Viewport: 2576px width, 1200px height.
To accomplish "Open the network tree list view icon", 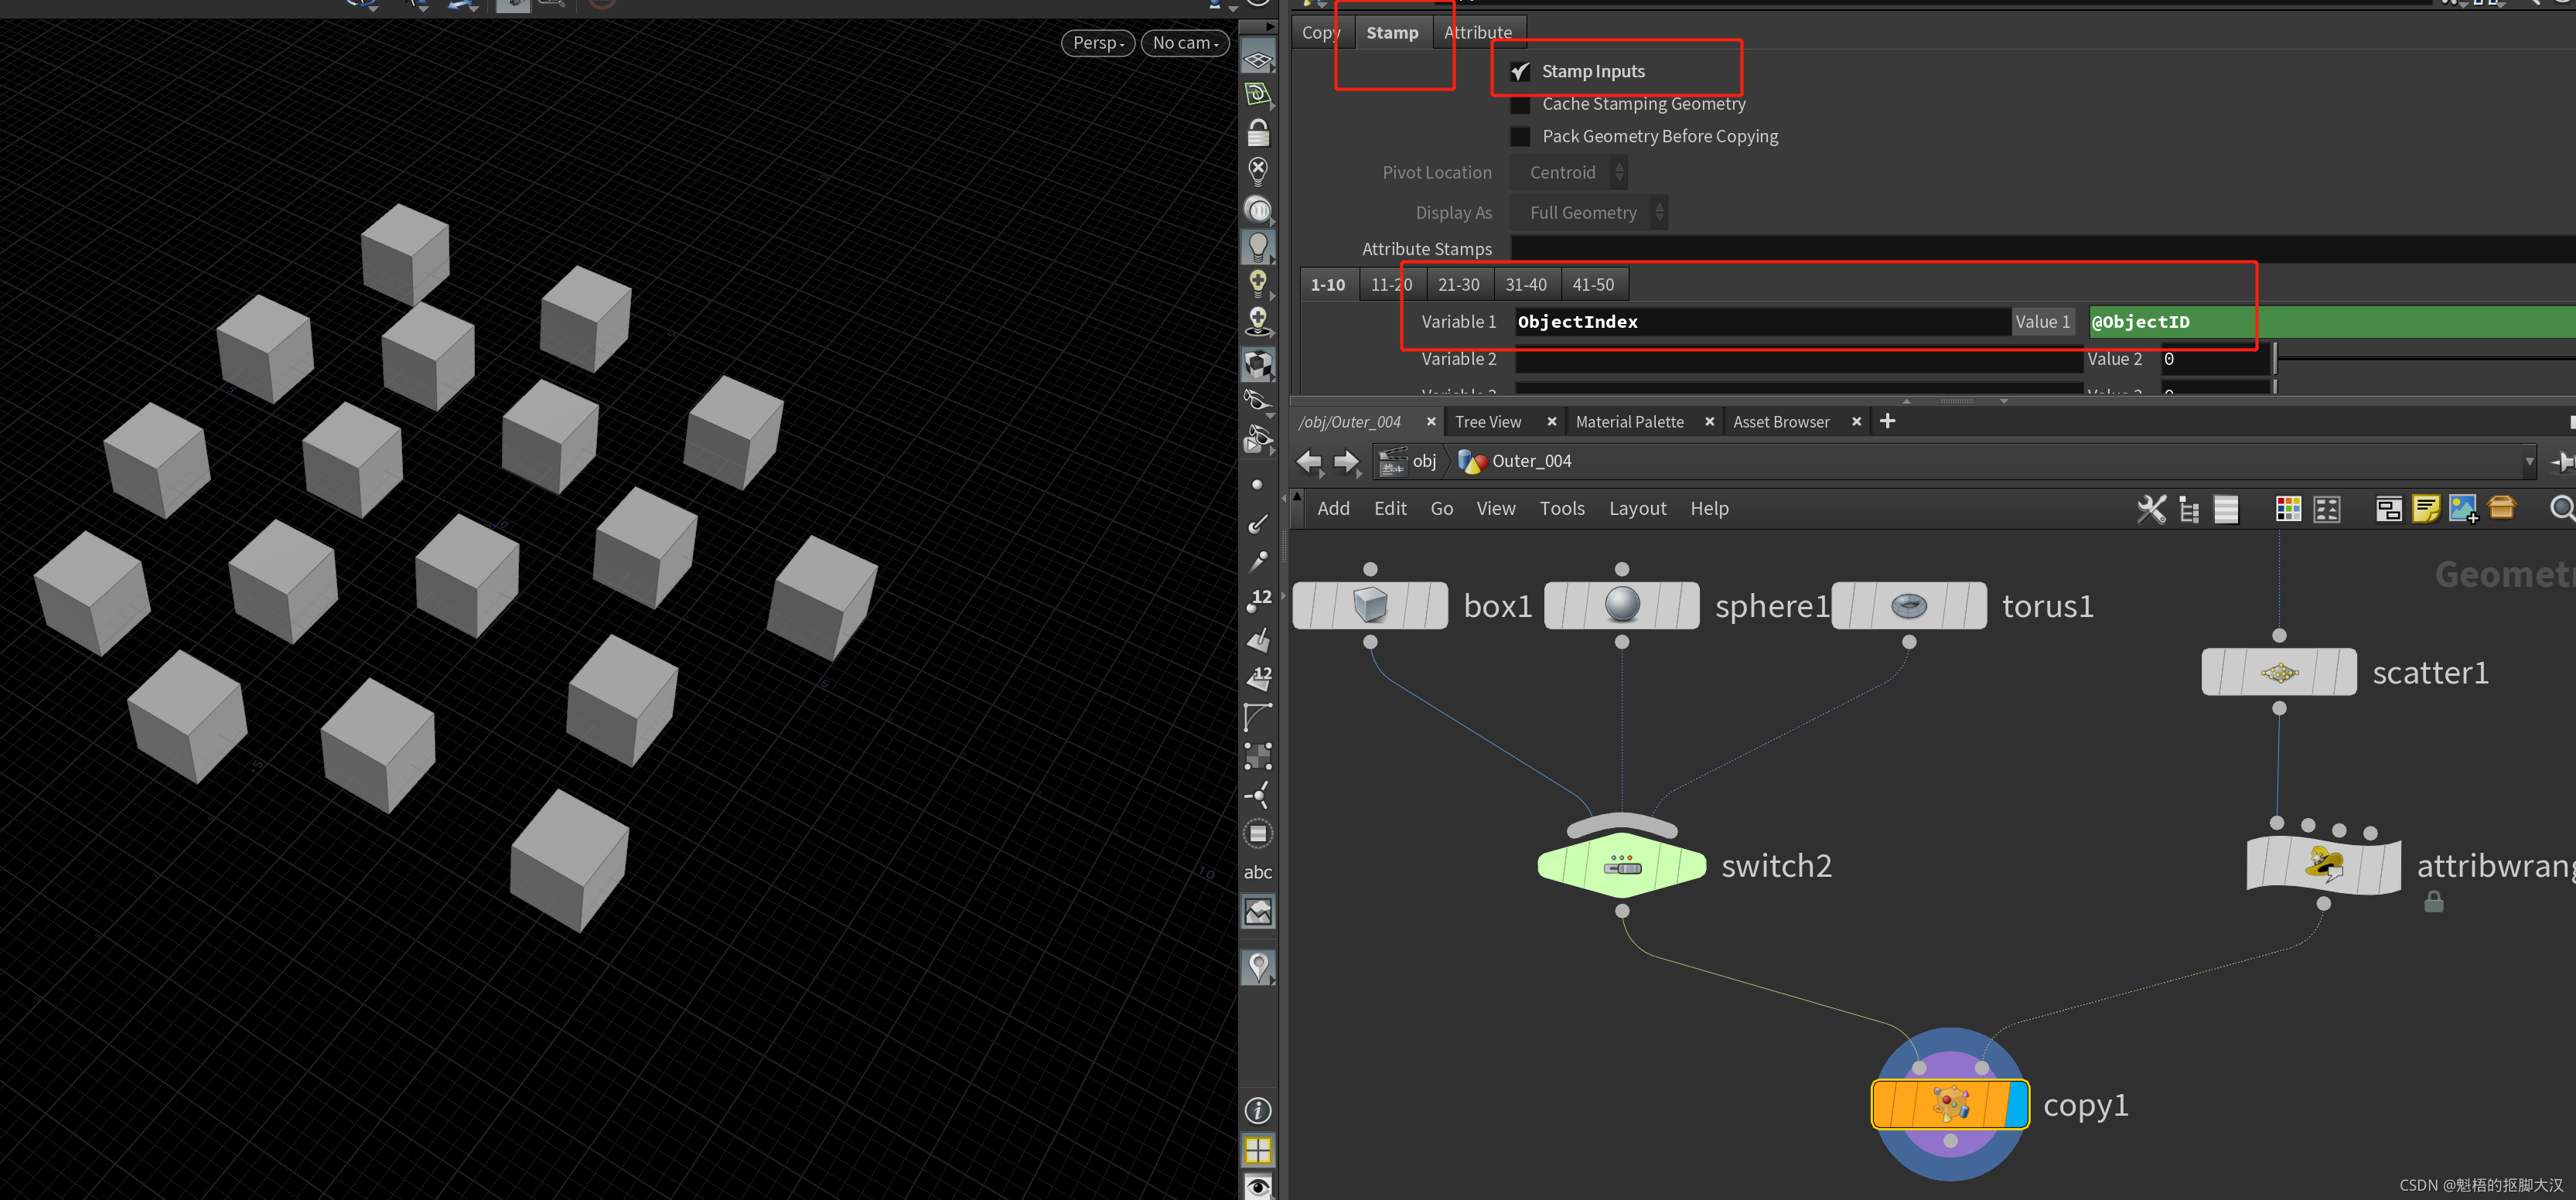I will [2189, 509].
